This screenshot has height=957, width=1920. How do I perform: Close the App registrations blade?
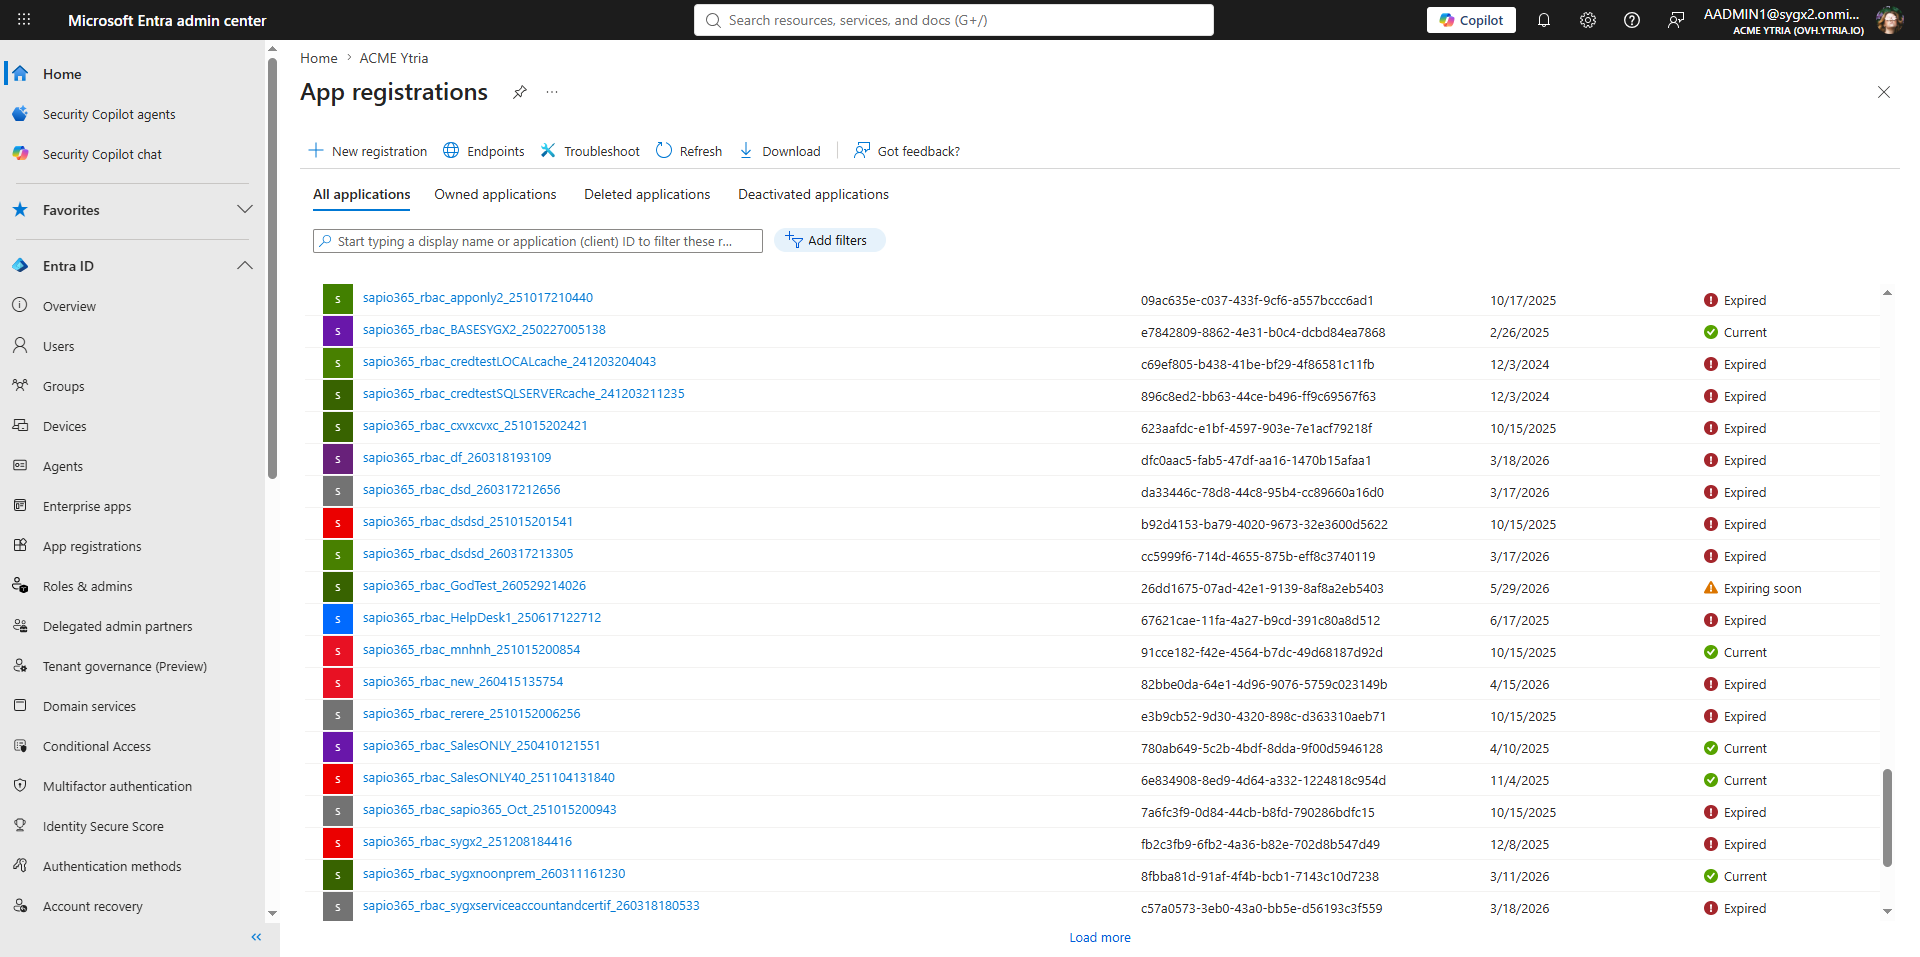pos(1884,92)
